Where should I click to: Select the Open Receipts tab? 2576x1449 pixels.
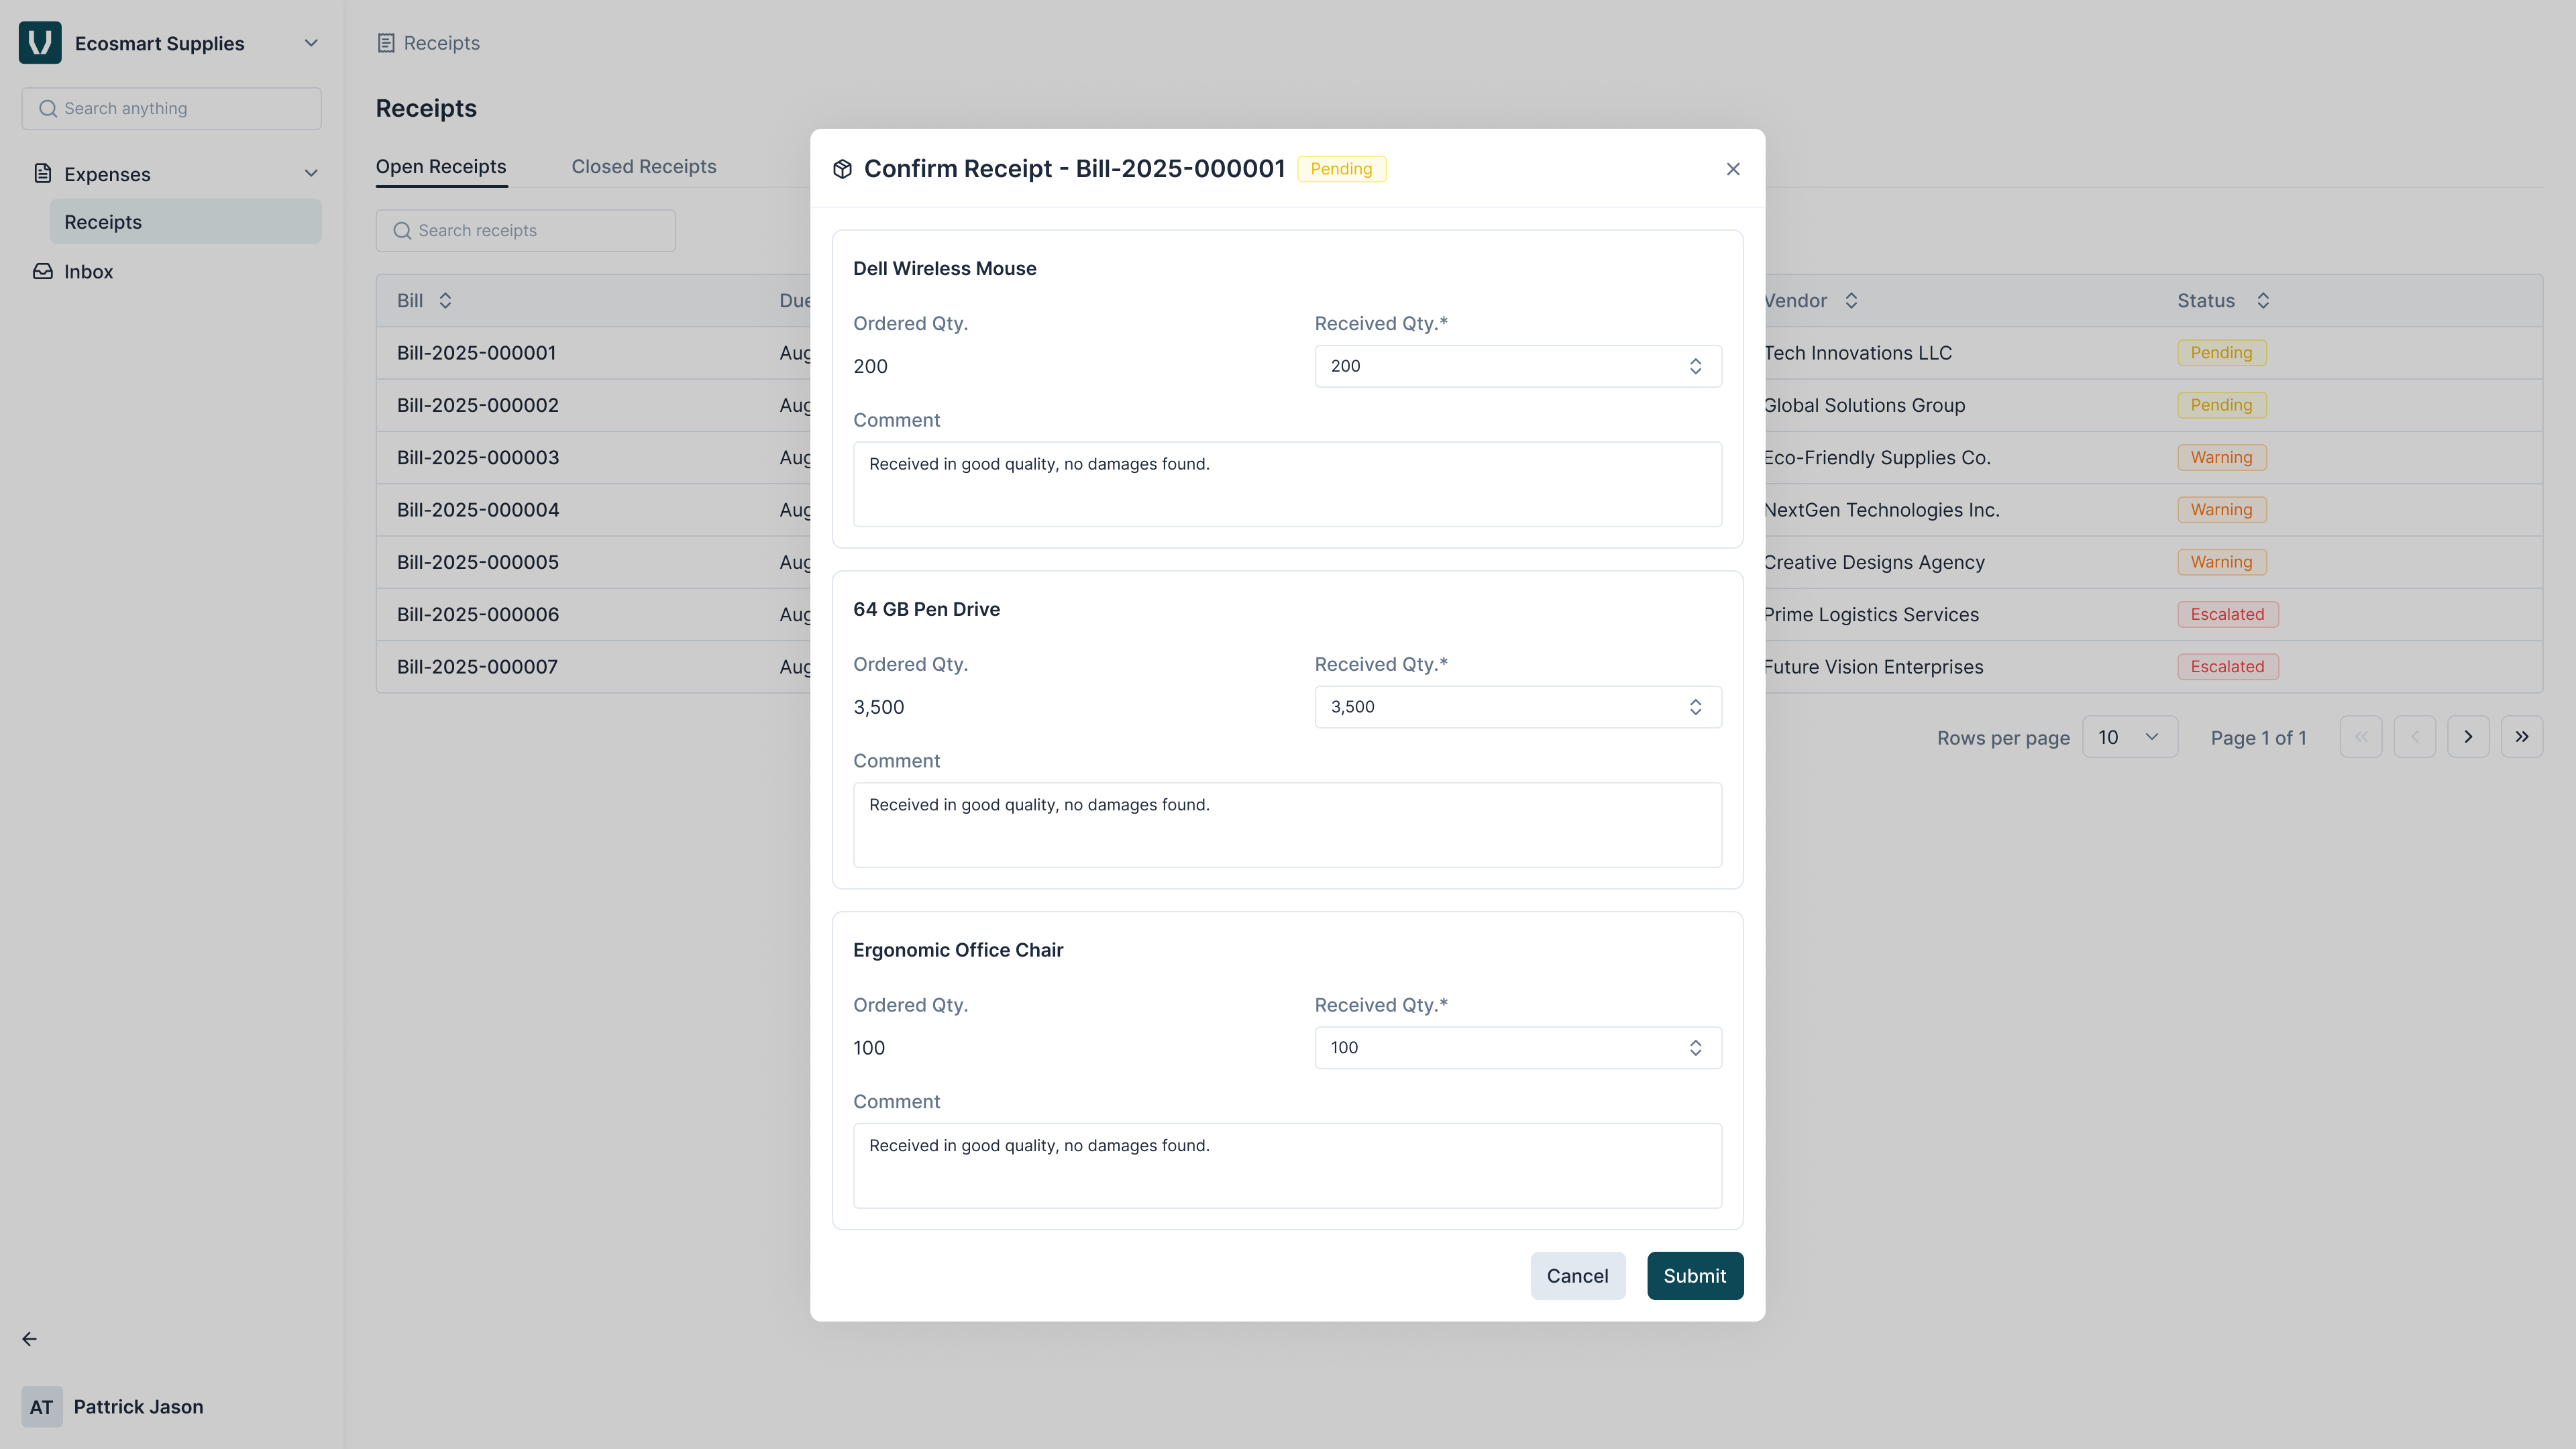coord(441,167)
